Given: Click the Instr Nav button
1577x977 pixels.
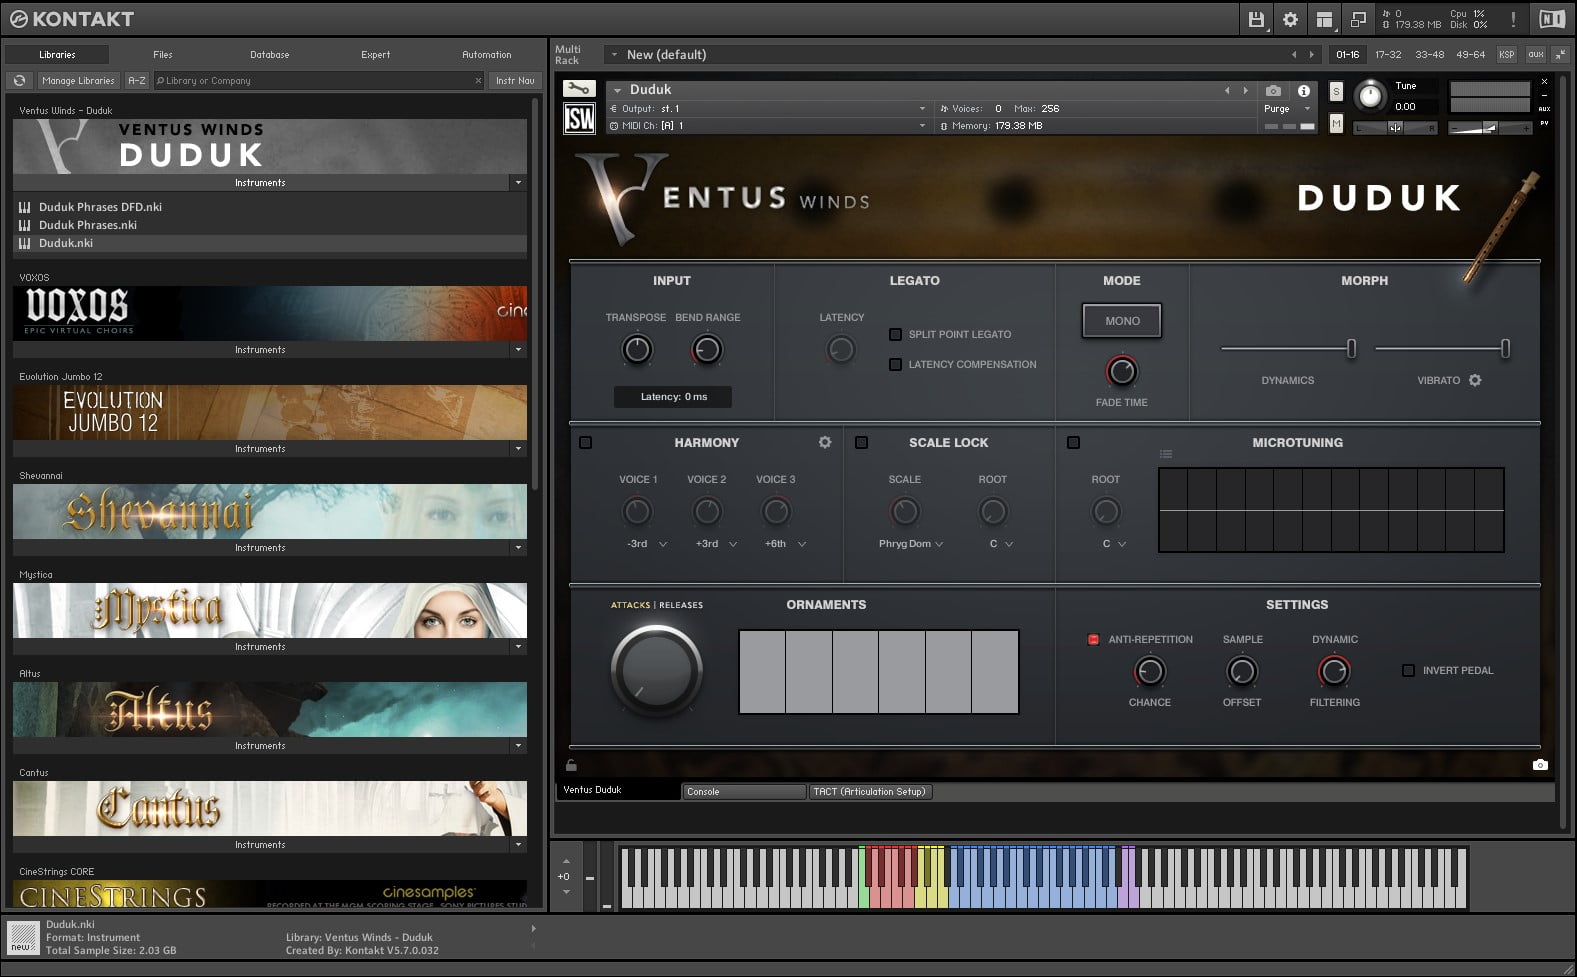Looking at the screenshot, I should [x=515, y=81].
